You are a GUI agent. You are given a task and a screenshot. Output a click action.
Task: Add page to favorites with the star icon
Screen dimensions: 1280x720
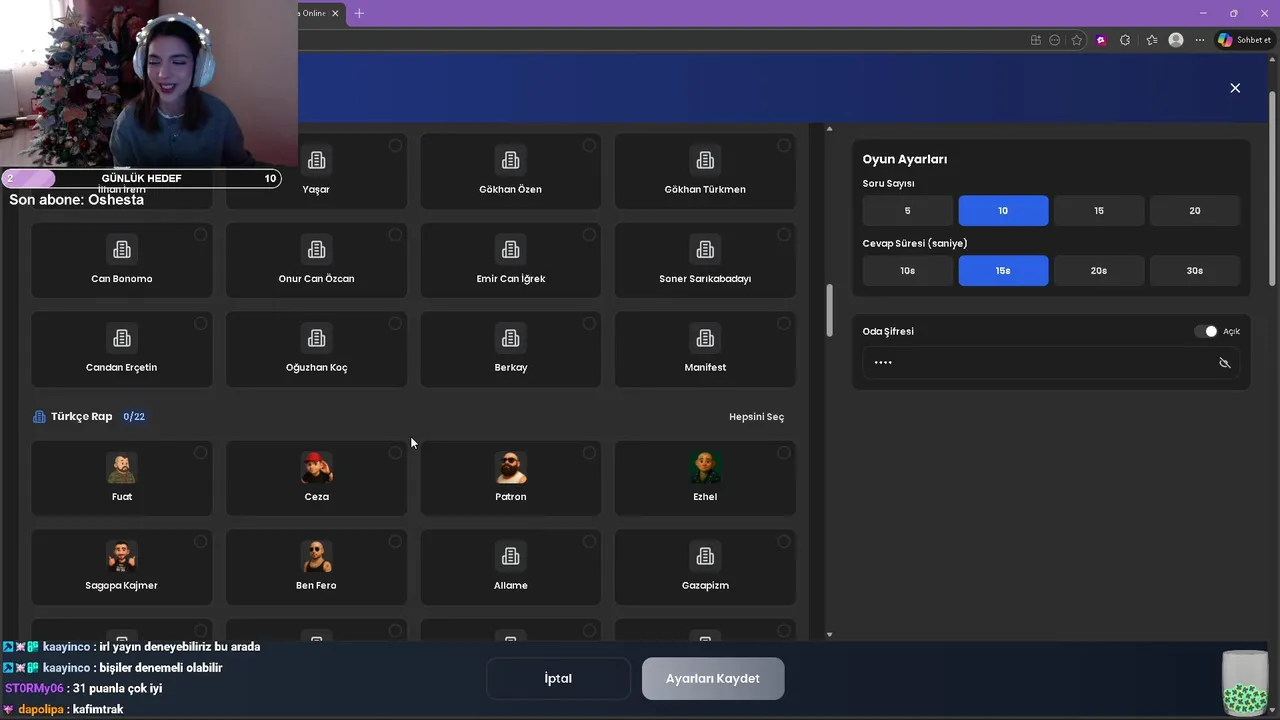(1077, 40)
